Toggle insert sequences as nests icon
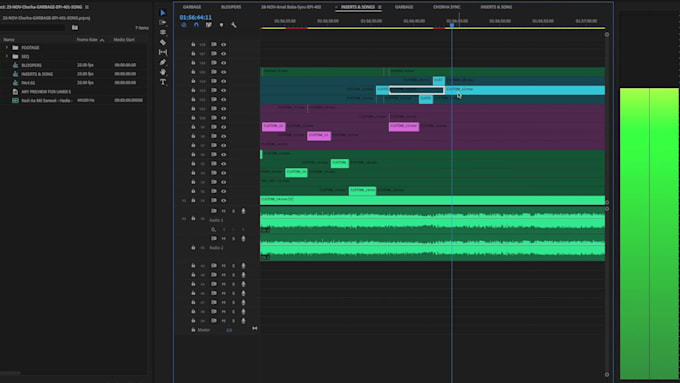Screen dimensions: 680x383 tap(184, 25)
